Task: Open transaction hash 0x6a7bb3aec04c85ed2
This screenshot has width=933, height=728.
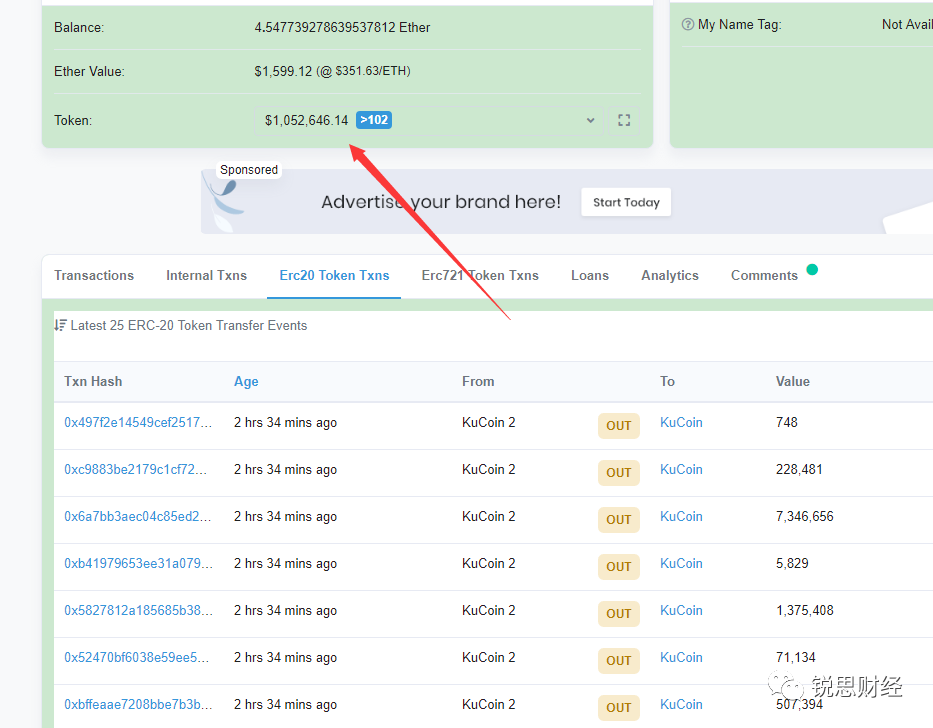Action: click(x=138, y=517)
